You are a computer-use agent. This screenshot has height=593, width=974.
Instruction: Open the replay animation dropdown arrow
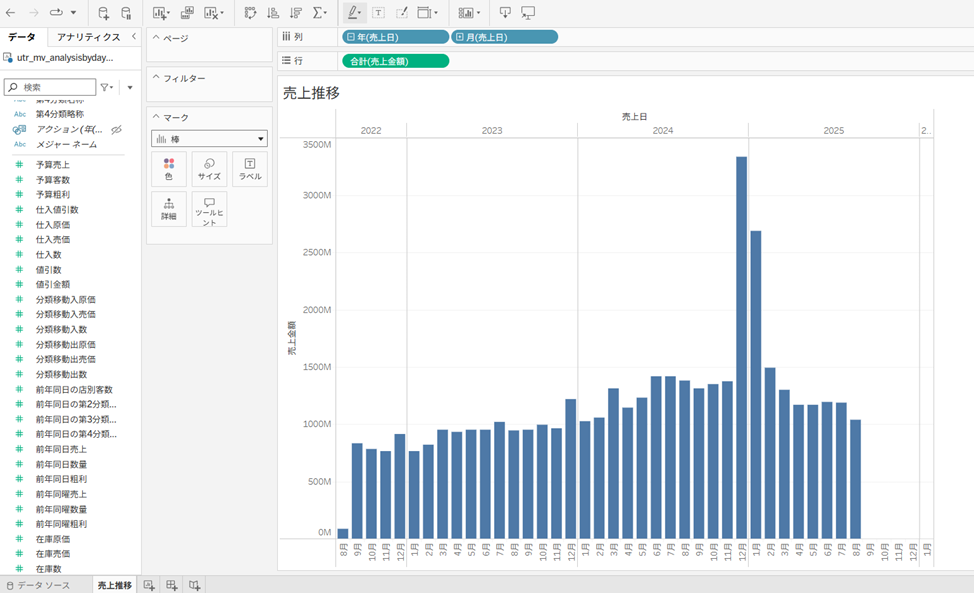point(73,12)
